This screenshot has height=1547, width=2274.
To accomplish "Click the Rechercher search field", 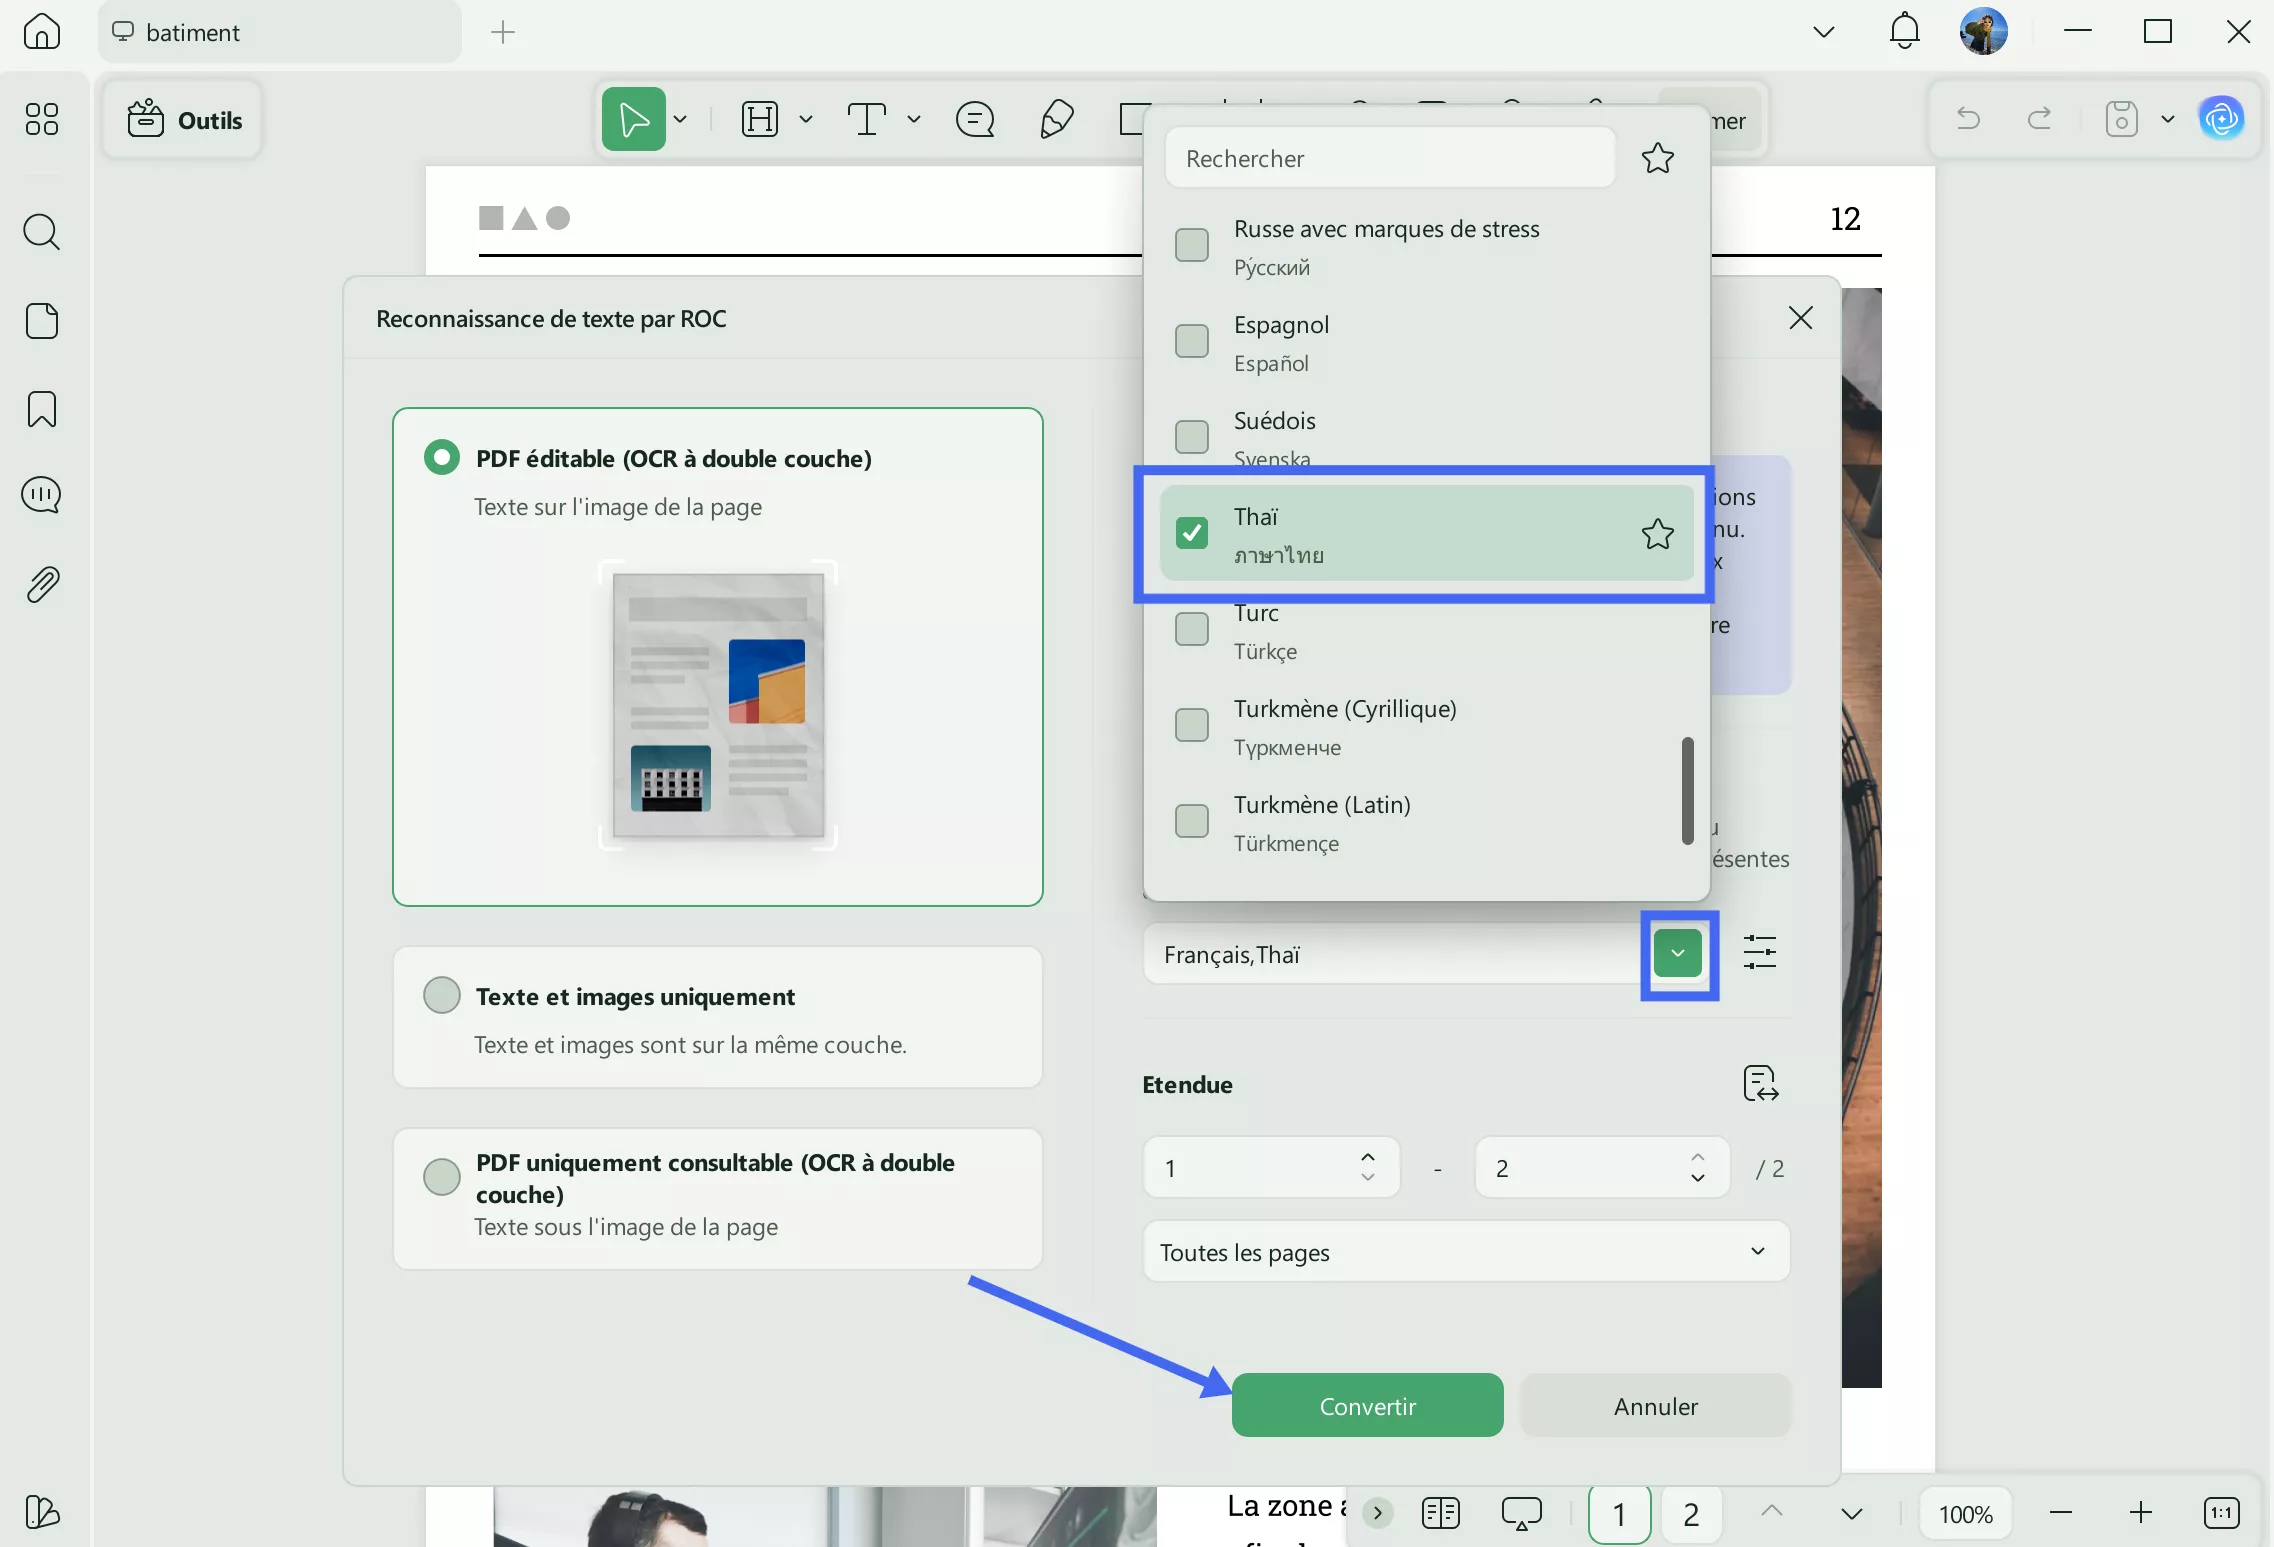I will click(1388, 158).
